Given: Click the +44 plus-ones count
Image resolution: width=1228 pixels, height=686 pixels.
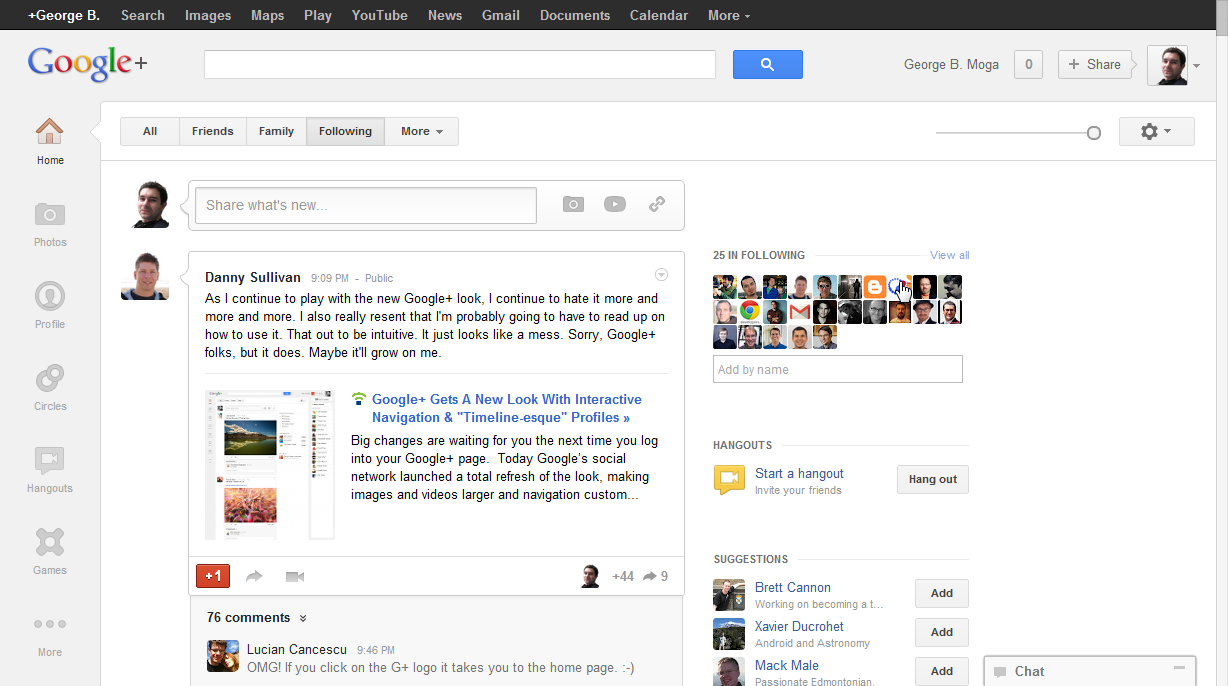Looking at the screenshot, I should tap(622, 576).
